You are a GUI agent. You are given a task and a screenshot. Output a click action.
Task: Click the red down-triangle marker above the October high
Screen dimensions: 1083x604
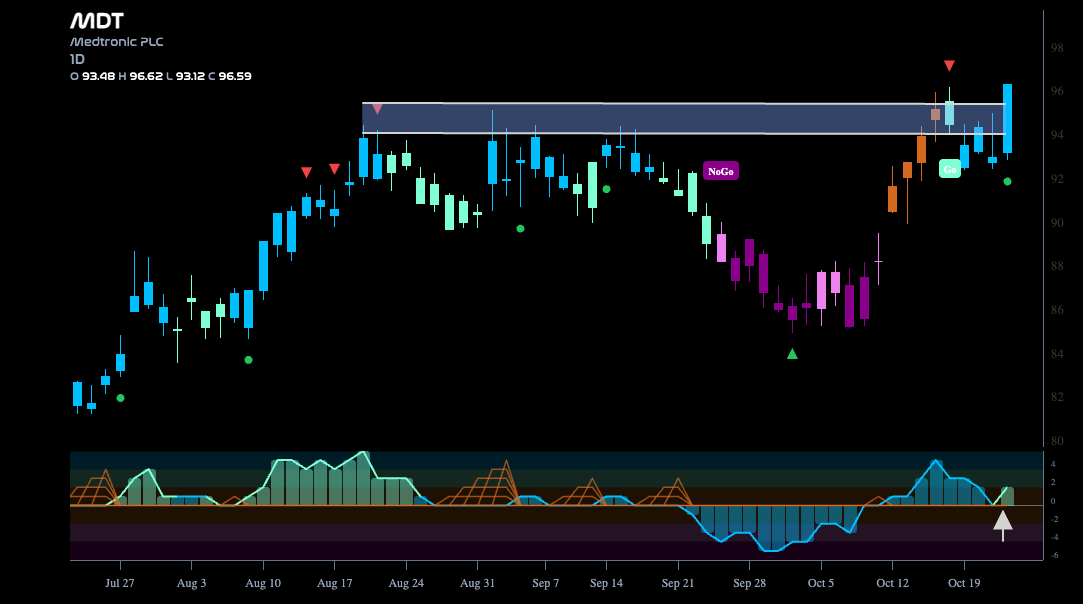click(x=949, y=66)
